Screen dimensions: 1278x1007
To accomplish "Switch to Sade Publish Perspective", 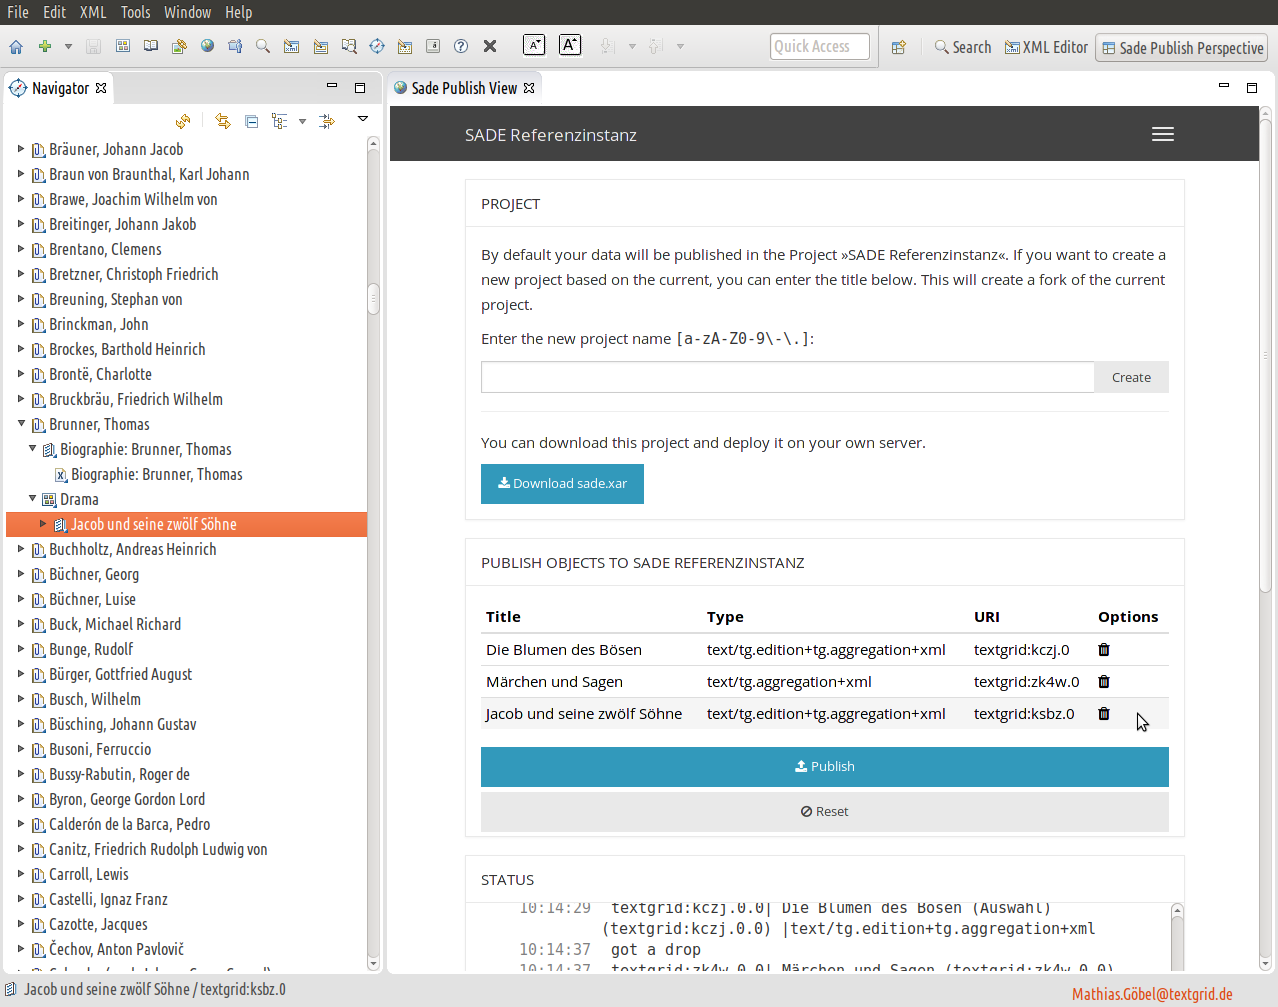I will click(x=1182, y=48).
